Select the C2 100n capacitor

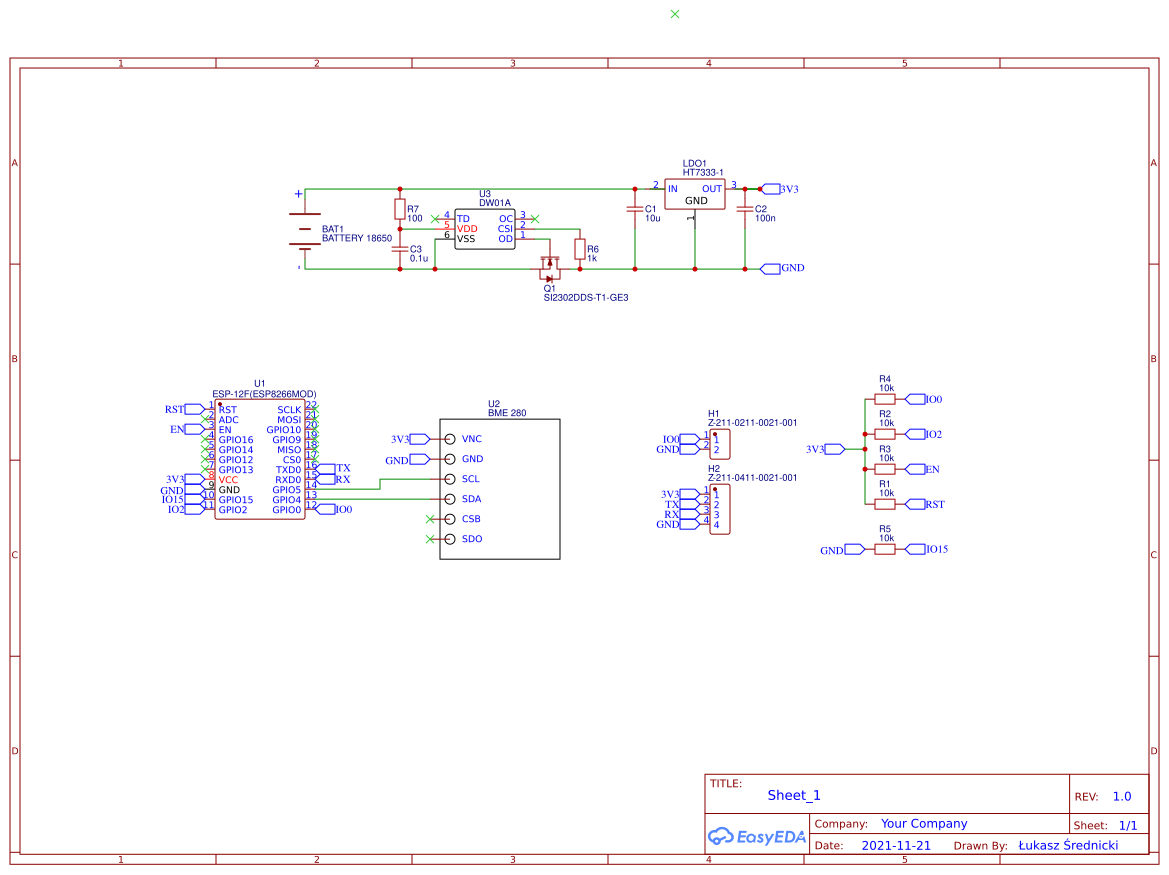click(744, 210)
